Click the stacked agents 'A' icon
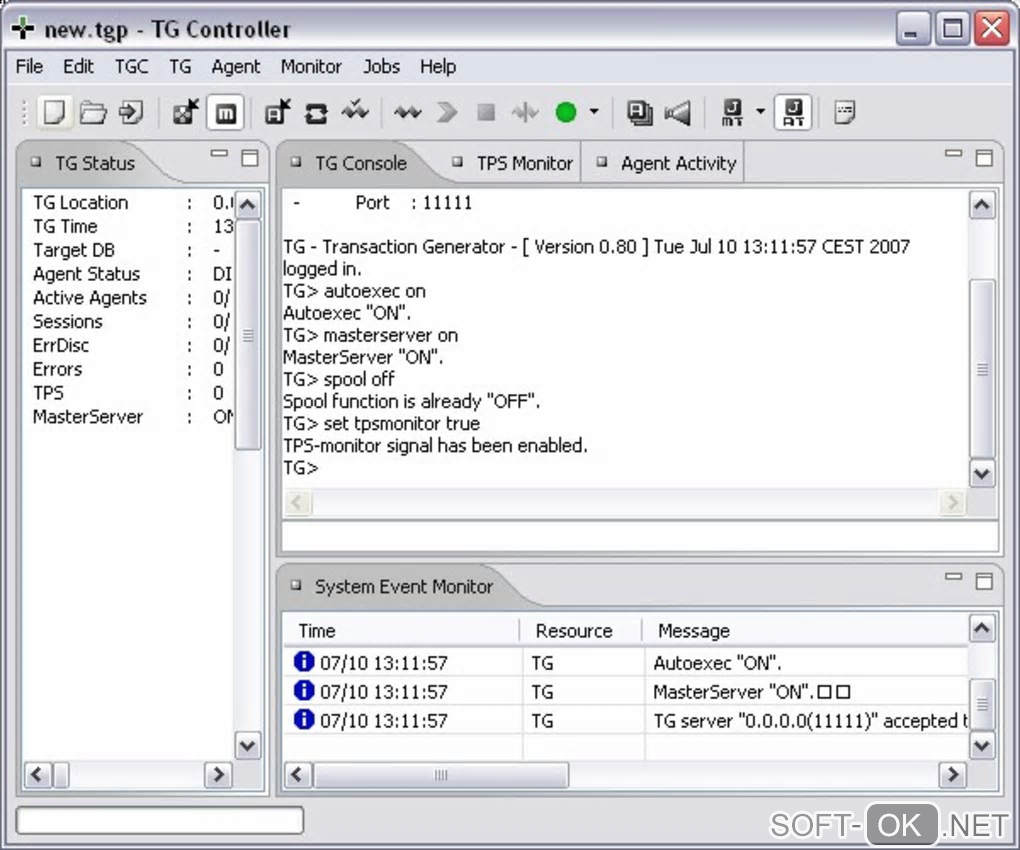This screenshot has height=850, width=1020. pos(639,113)
